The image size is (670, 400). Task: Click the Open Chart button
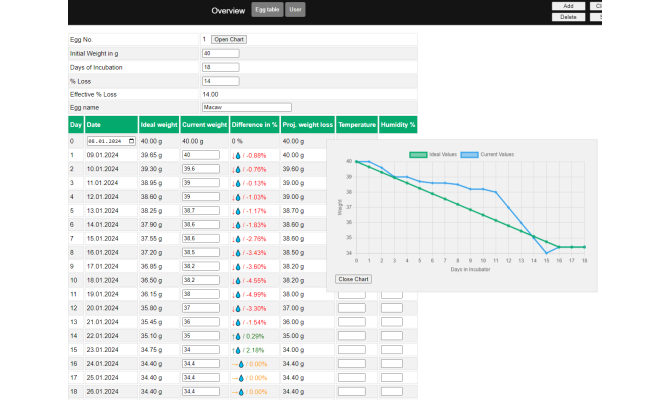point(229,39)
